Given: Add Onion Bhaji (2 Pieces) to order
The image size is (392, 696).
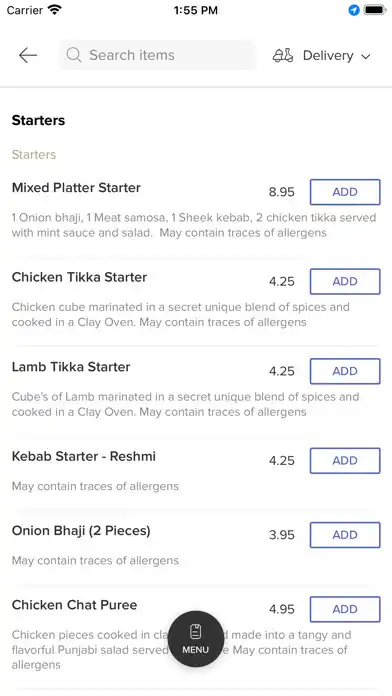Looking at the screenshot, I should (x=345, y=535).
